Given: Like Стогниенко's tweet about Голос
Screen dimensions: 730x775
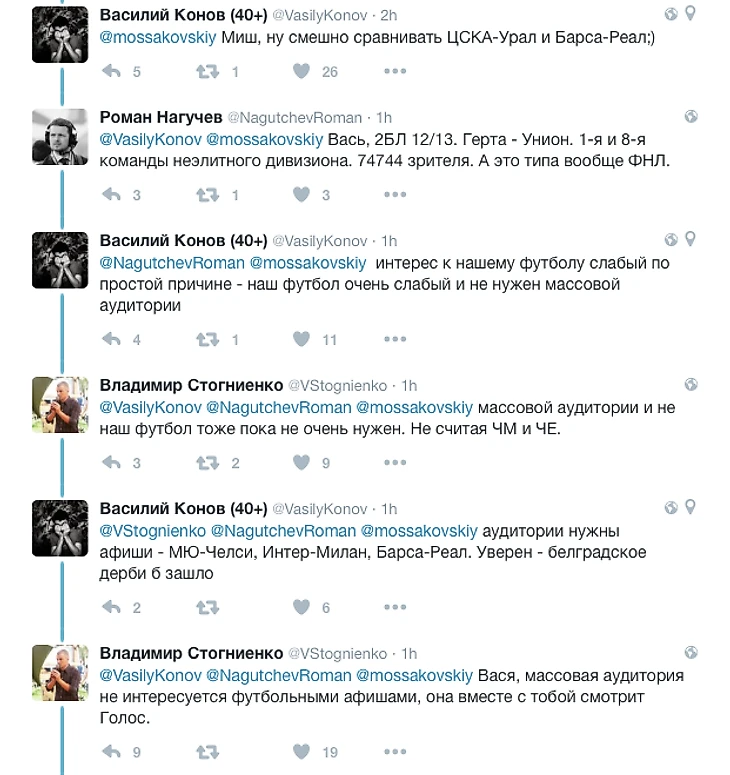Looking at the screenshot, I should (301, 752).
